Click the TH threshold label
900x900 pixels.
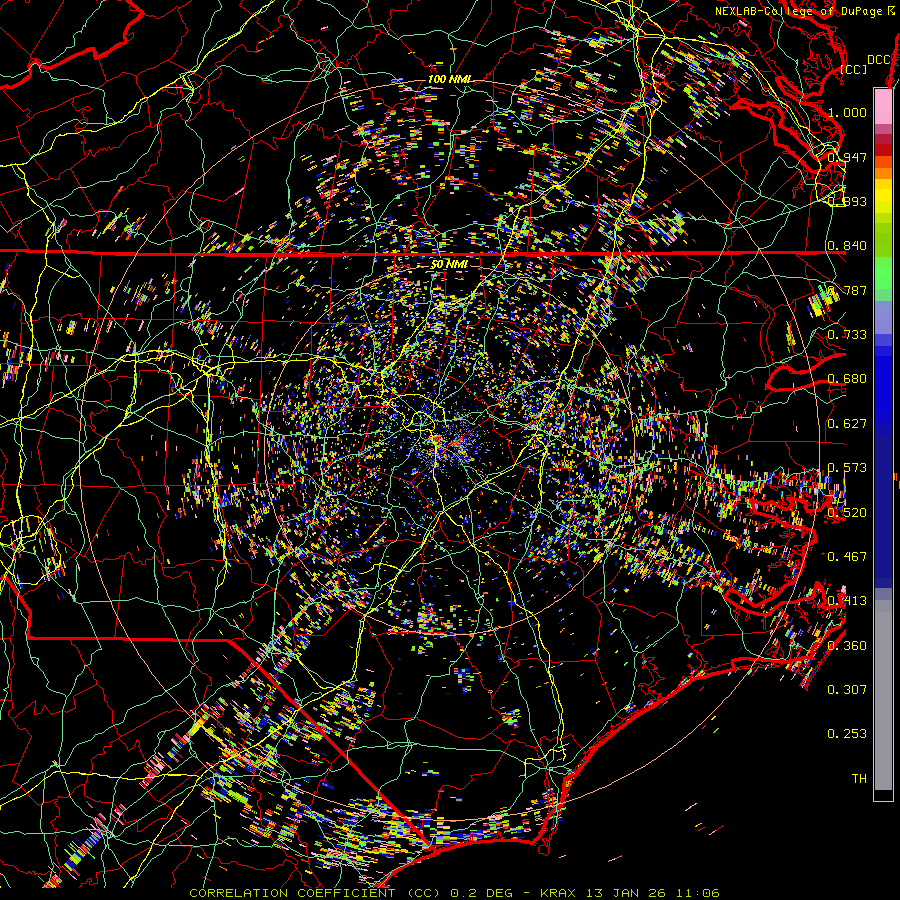click(x=859, y=778)
